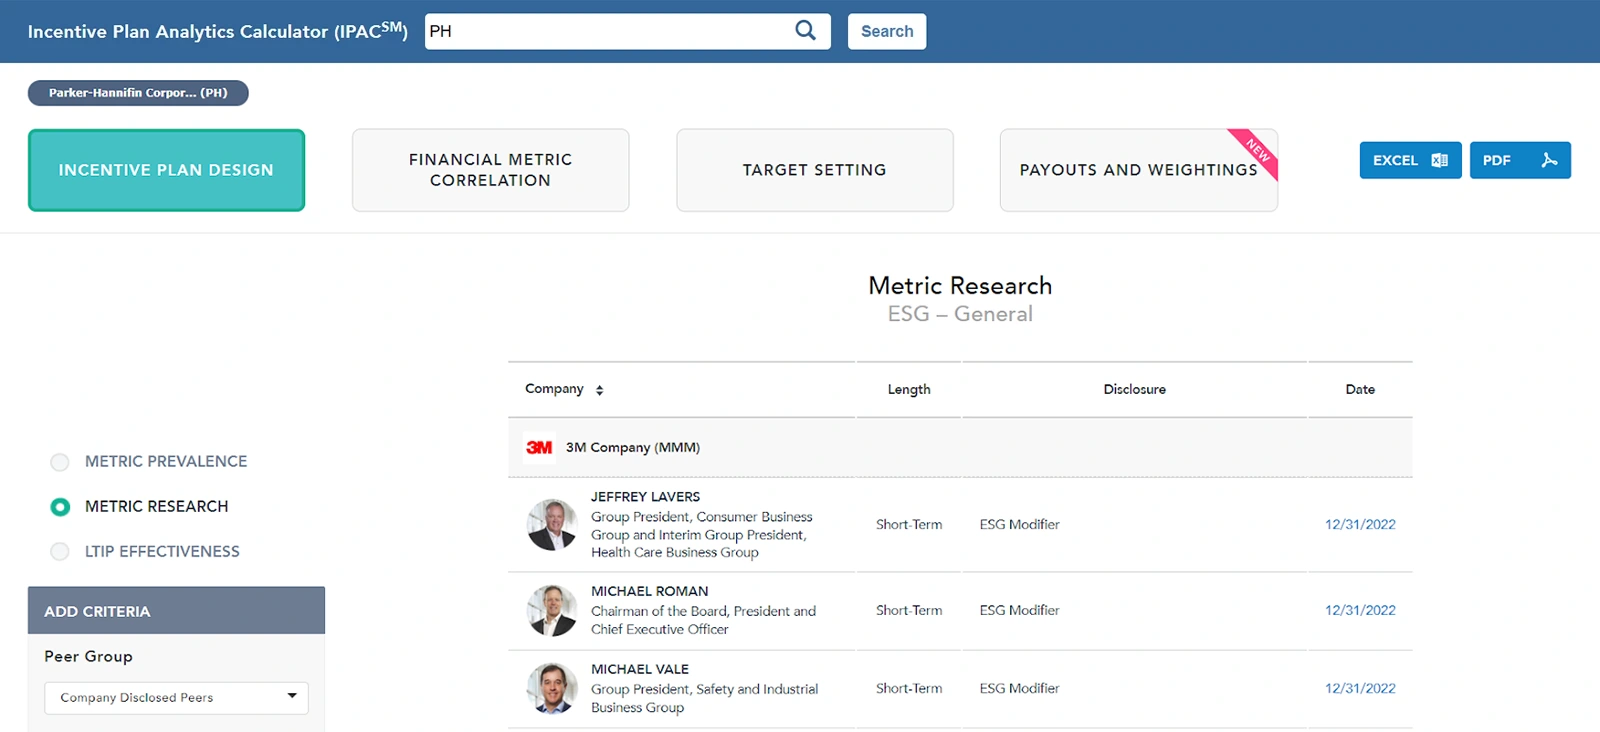Click the magnifying glass search icon
1600x732 pixels.
805,31
